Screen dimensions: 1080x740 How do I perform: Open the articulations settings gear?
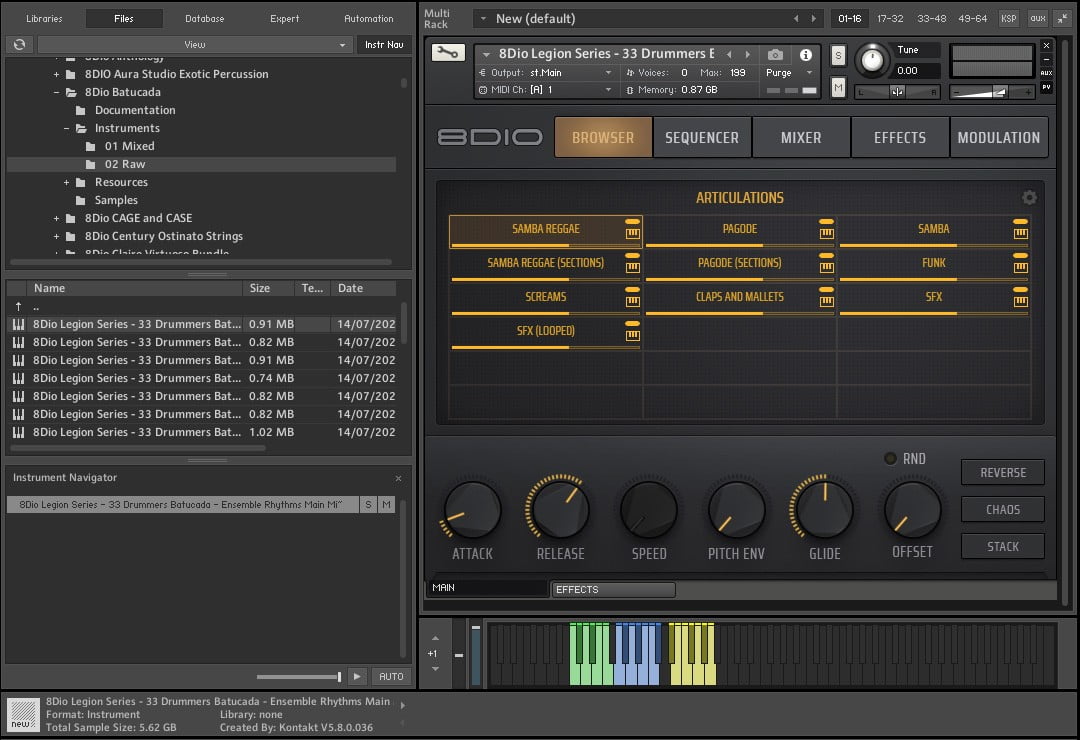pos(1029,198)
